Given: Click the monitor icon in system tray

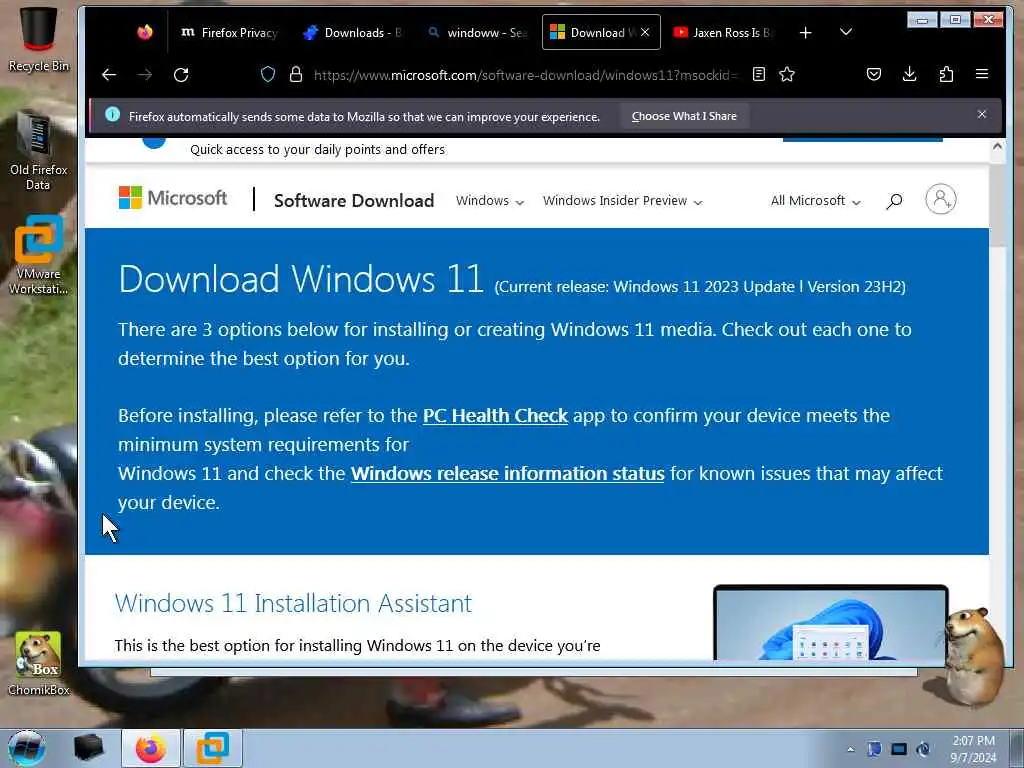Looking at the screenshot, I should click(x=899, y=749).
